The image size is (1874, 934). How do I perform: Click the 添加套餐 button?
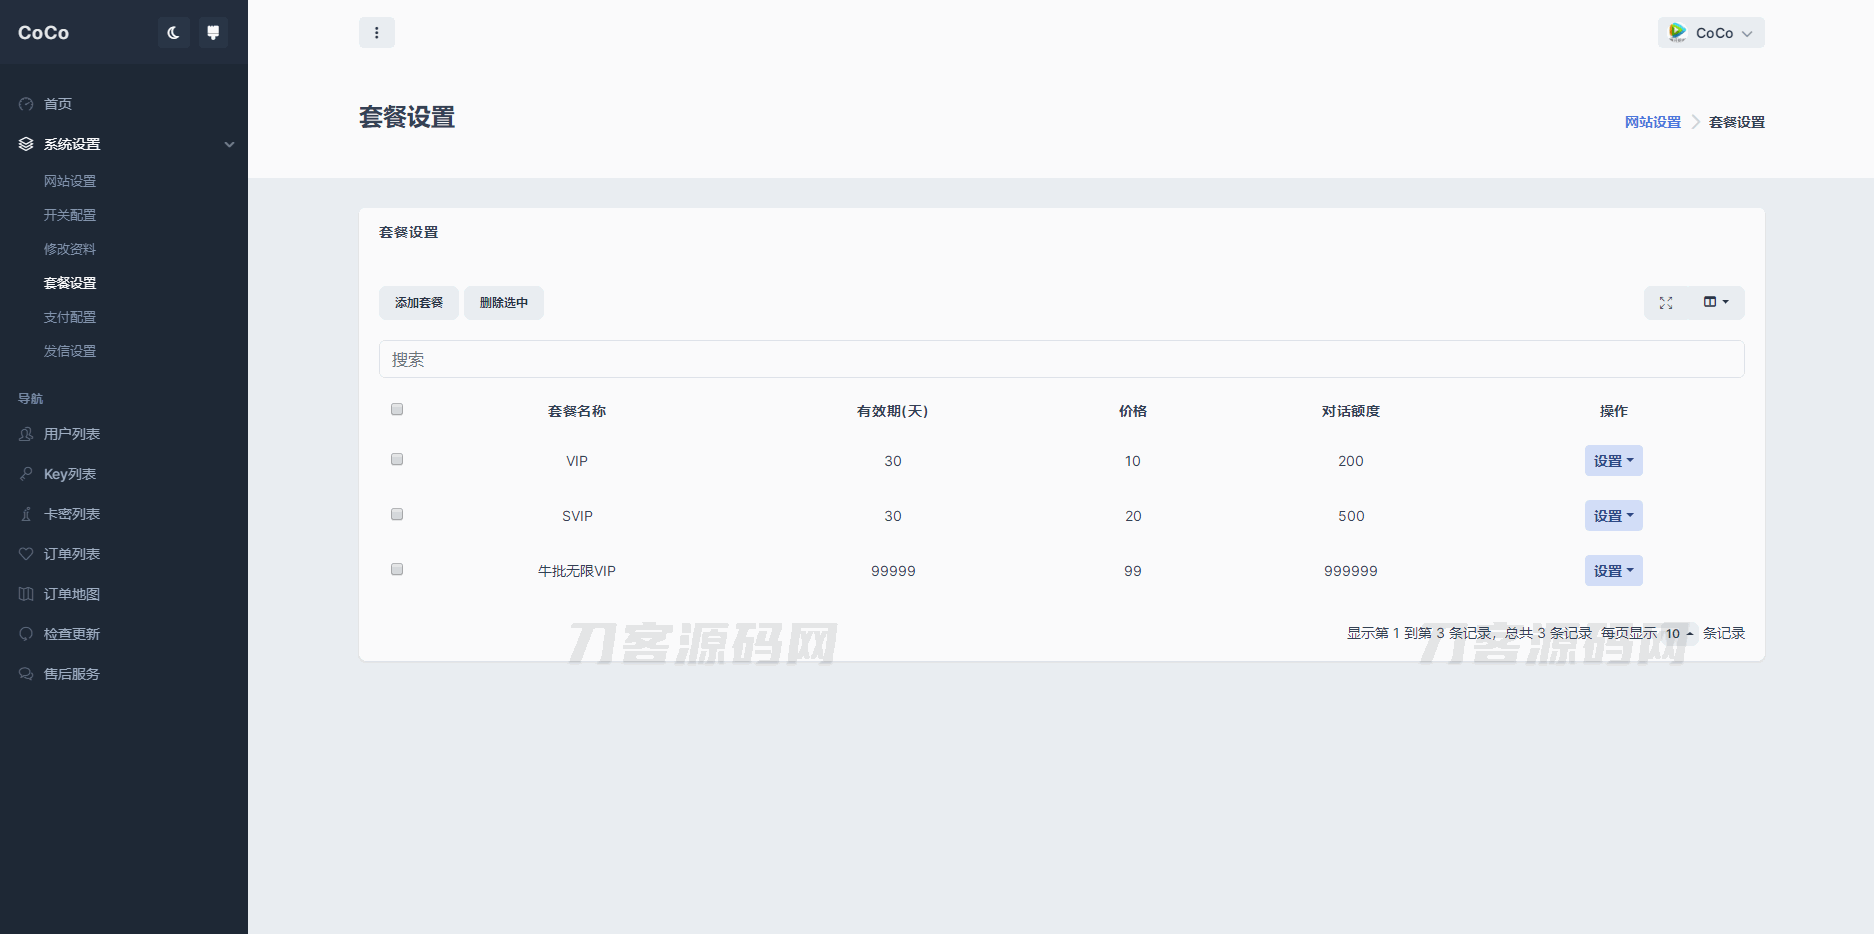tap(418, 303)
